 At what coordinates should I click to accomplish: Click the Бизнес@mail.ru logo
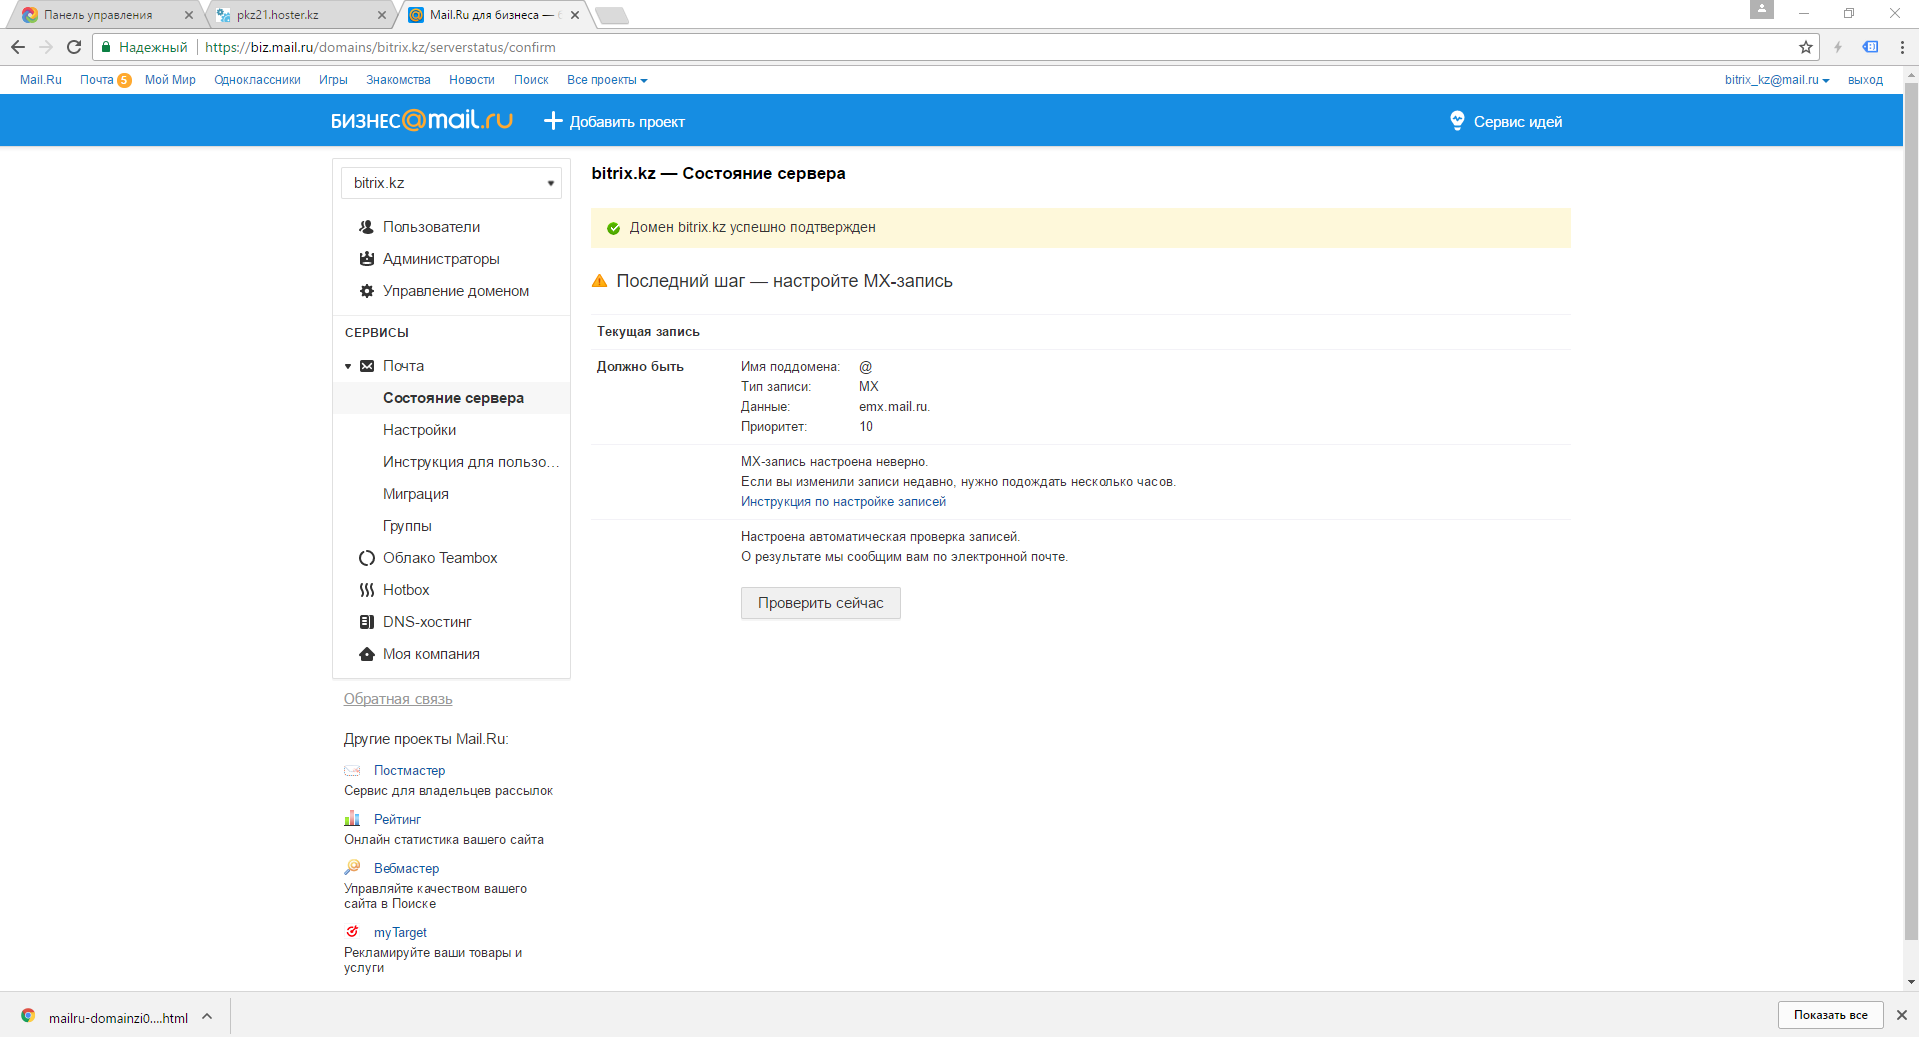[x=421, y=121]
